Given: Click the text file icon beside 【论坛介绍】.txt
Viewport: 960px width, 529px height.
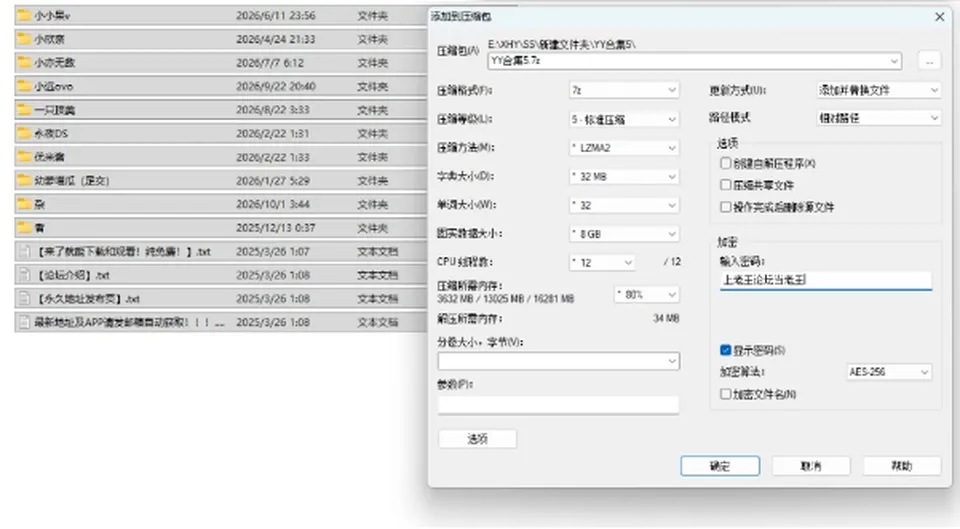Looking at the screenshot, I should point(24,275).
